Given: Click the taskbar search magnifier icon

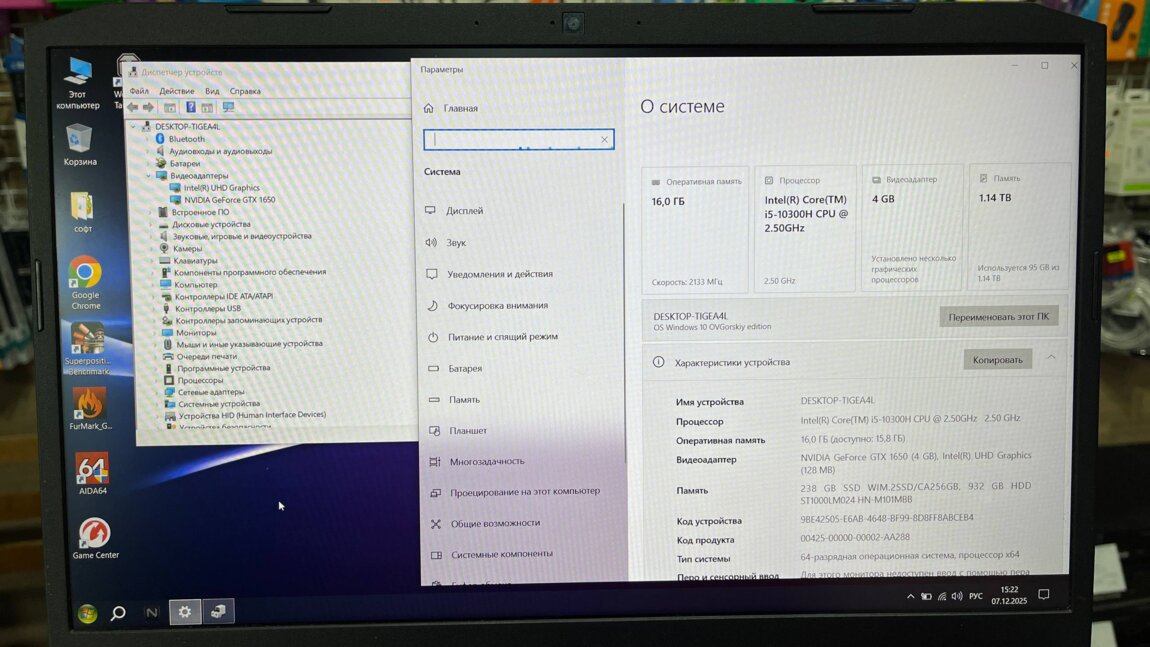Looking at the screenshot, I should pos(118,613).
